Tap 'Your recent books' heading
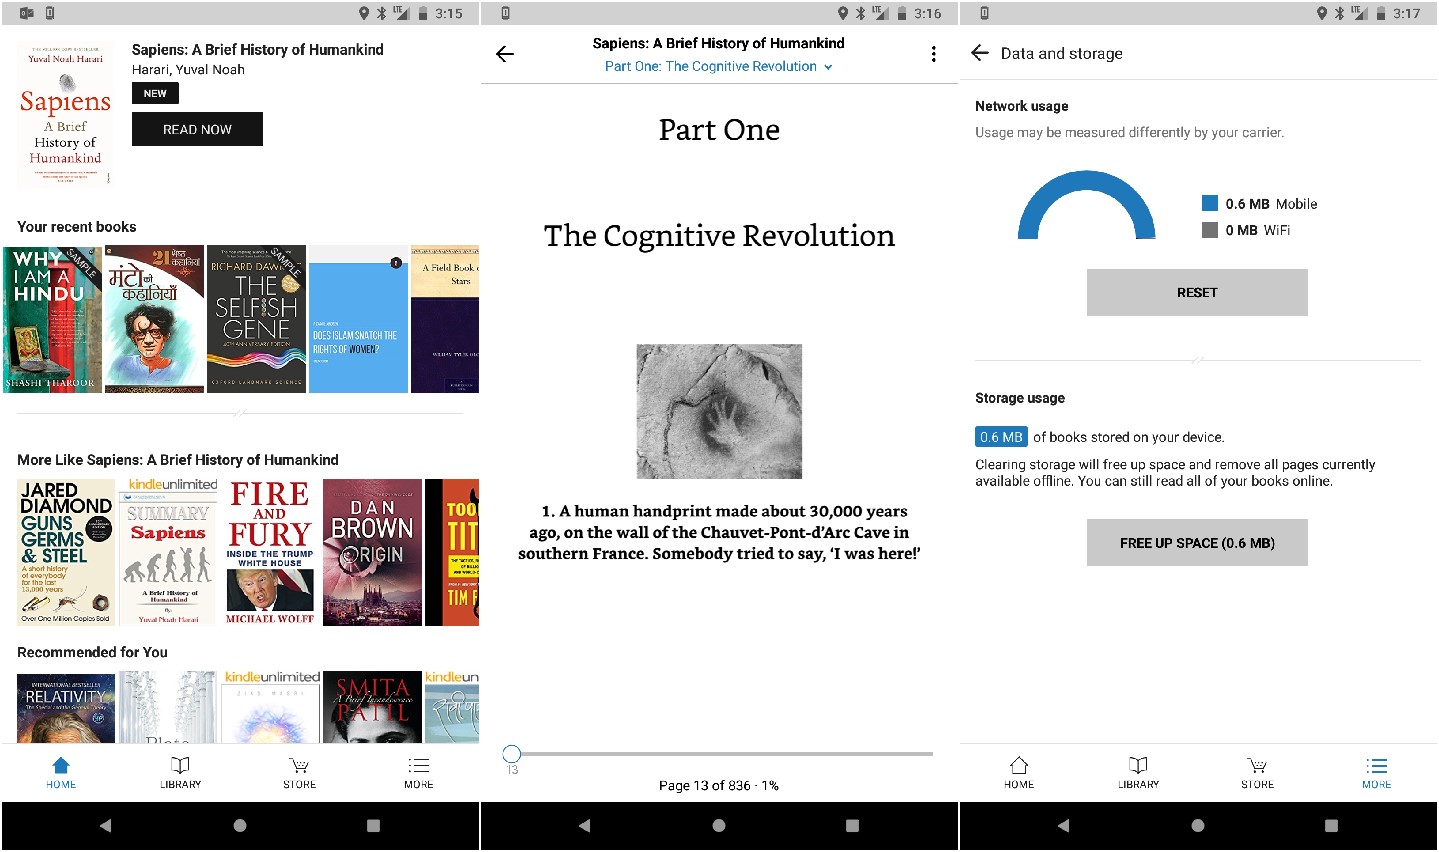This screenshot has height=852, width=1439. click(77, 227)
